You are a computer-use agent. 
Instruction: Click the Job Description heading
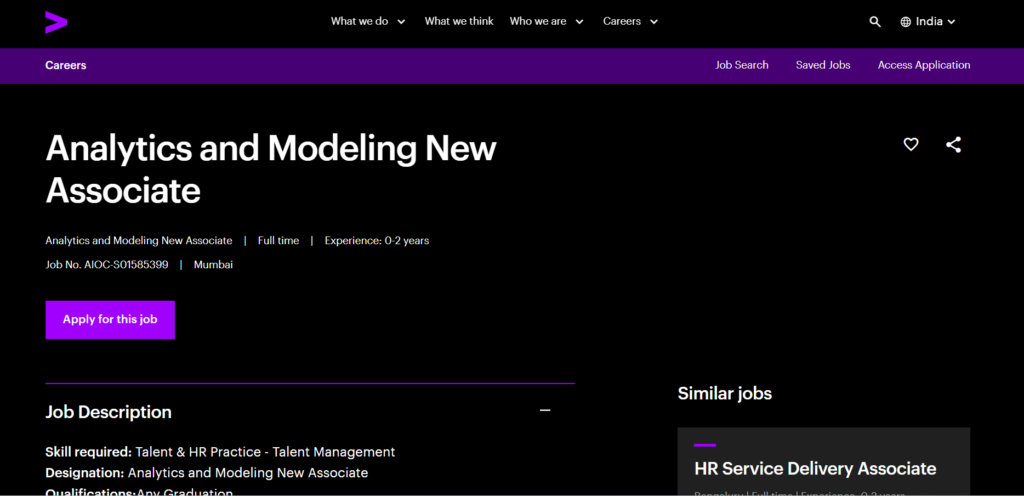pyautogui.click(x=109, y=412)
